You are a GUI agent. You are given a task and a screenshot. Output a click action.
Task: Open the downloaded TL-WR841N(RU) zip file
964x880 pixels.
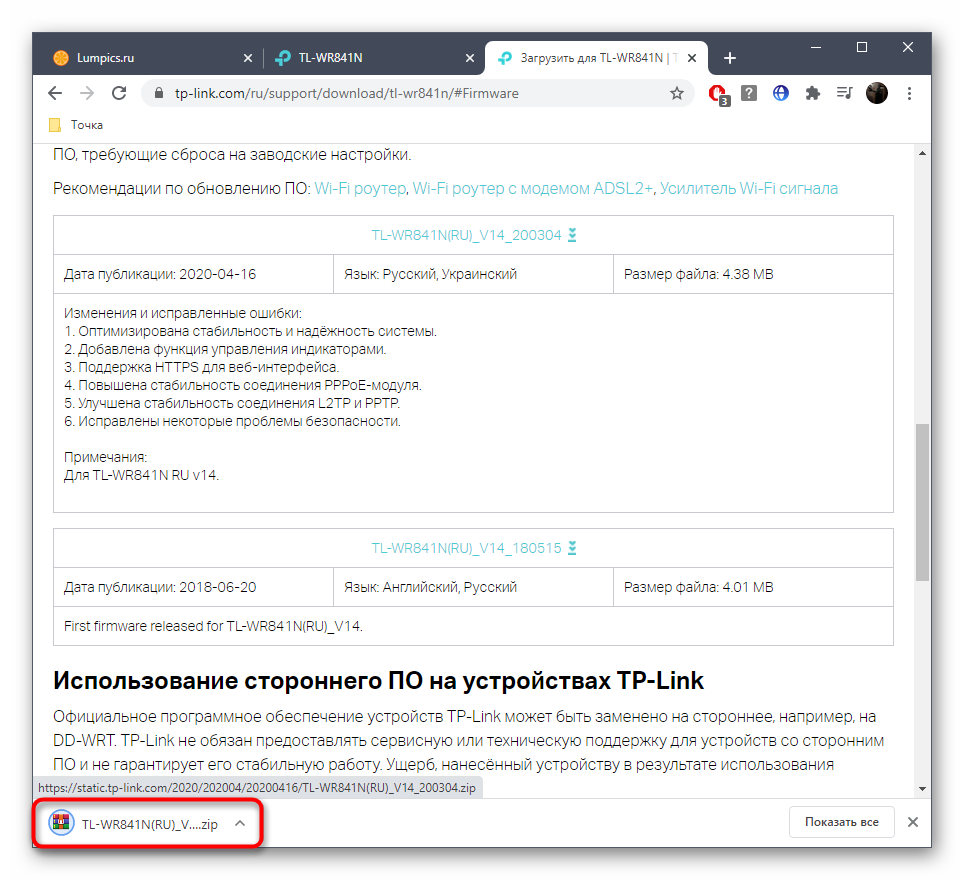click(133, 824)
